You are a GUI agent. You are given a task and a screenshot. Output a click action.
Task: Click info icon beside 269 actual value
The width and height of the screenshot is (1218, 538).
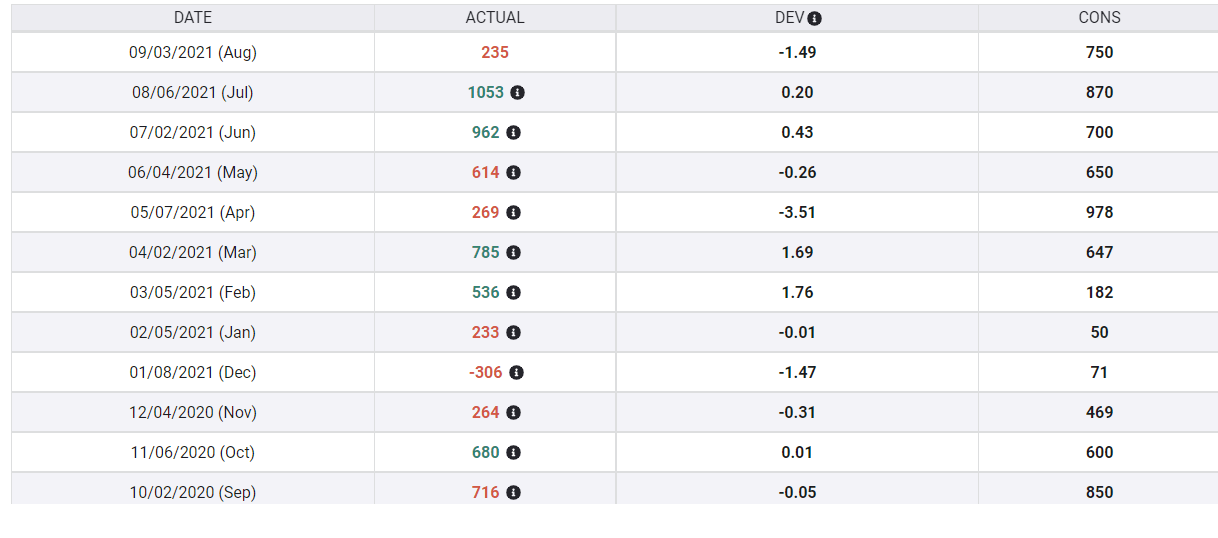513,212
